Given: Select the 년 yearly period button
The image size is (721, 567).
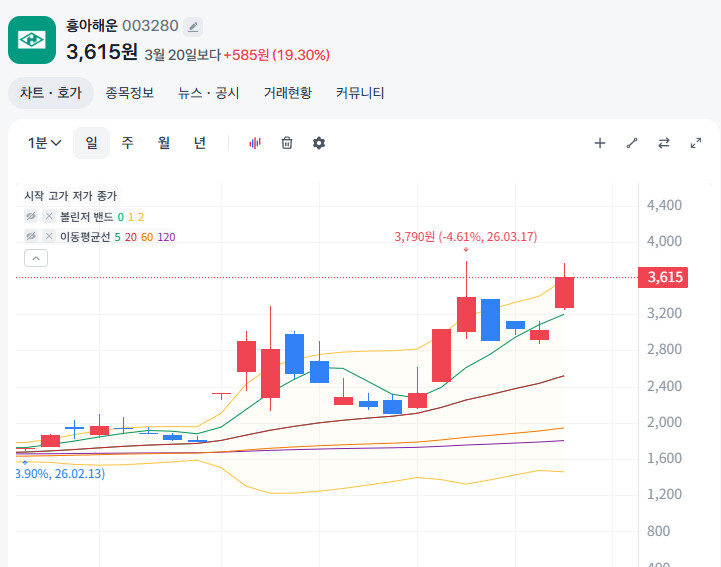Looking at the screenshot, I should 200,143.
